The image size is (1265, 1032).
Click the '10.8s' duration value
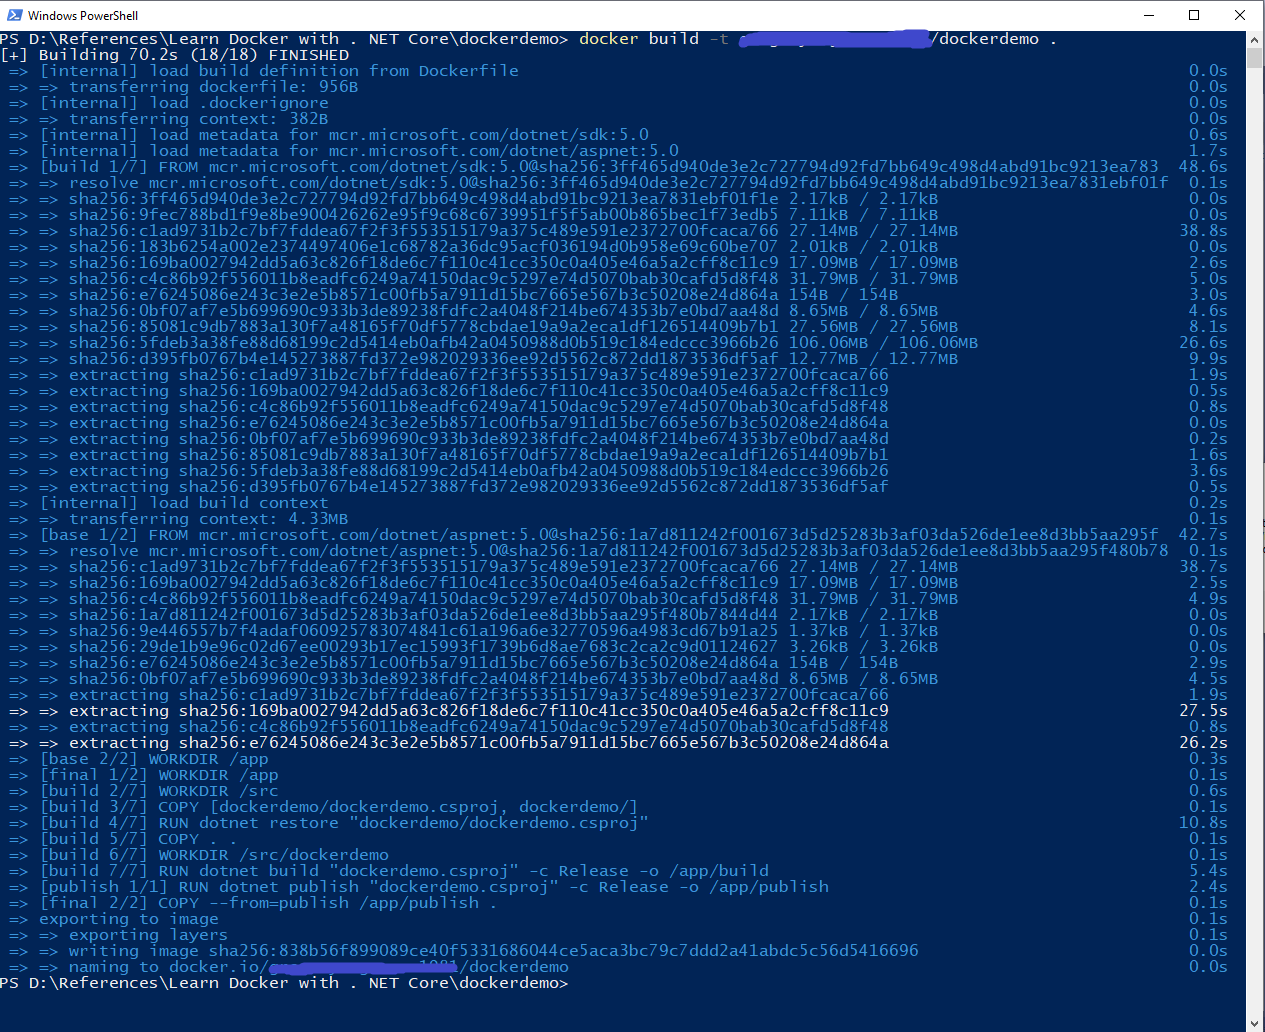[x=1204, y=823]
